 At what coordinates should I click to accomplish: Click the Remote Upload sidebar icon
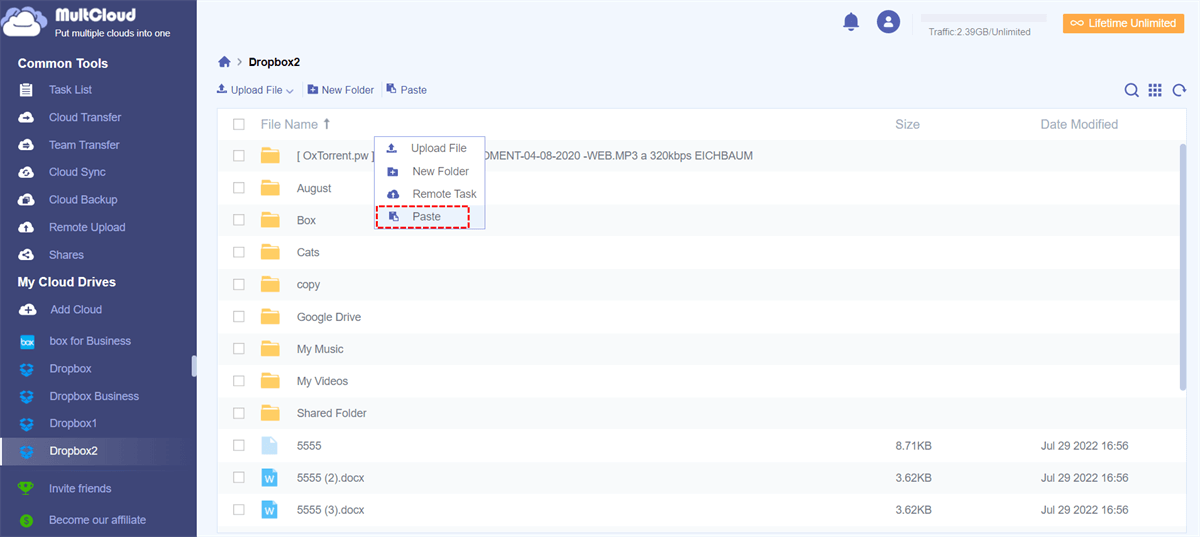(x=27, y=227)
